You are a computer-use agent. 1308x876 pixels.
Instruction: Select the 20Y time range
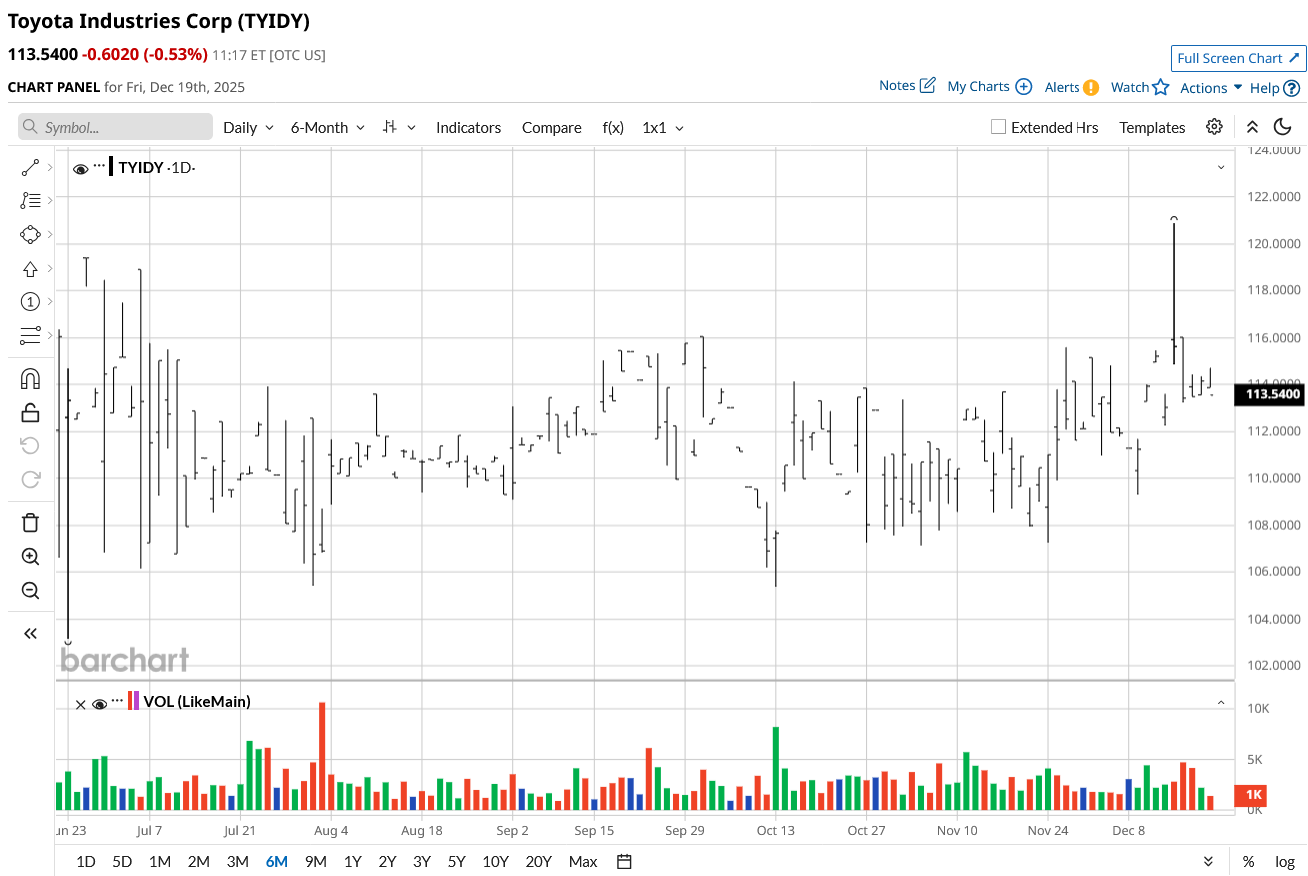(x=538, y=862)
